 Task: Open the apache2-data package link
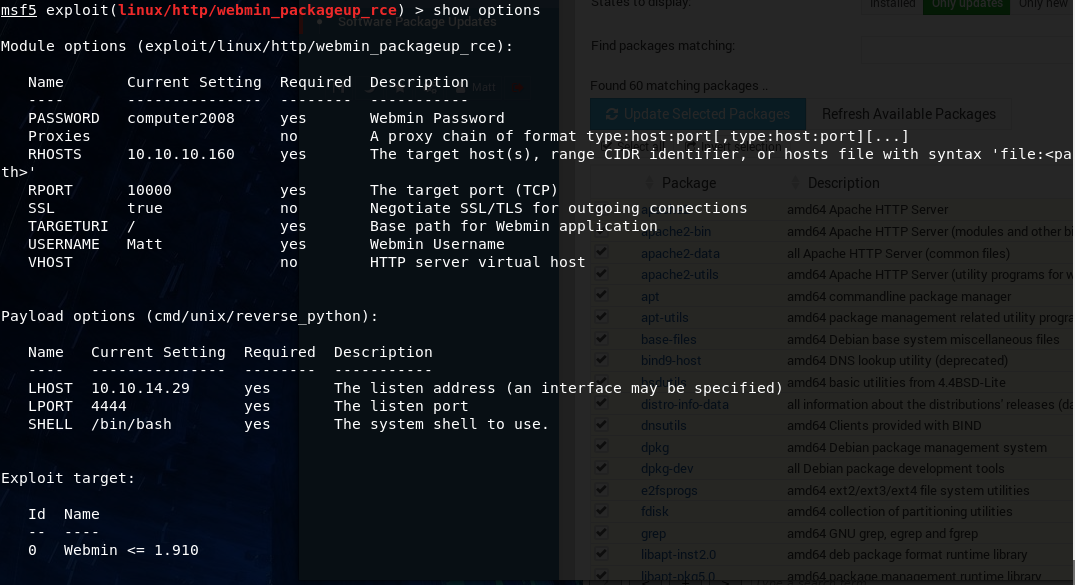click(x=680, y=254)
